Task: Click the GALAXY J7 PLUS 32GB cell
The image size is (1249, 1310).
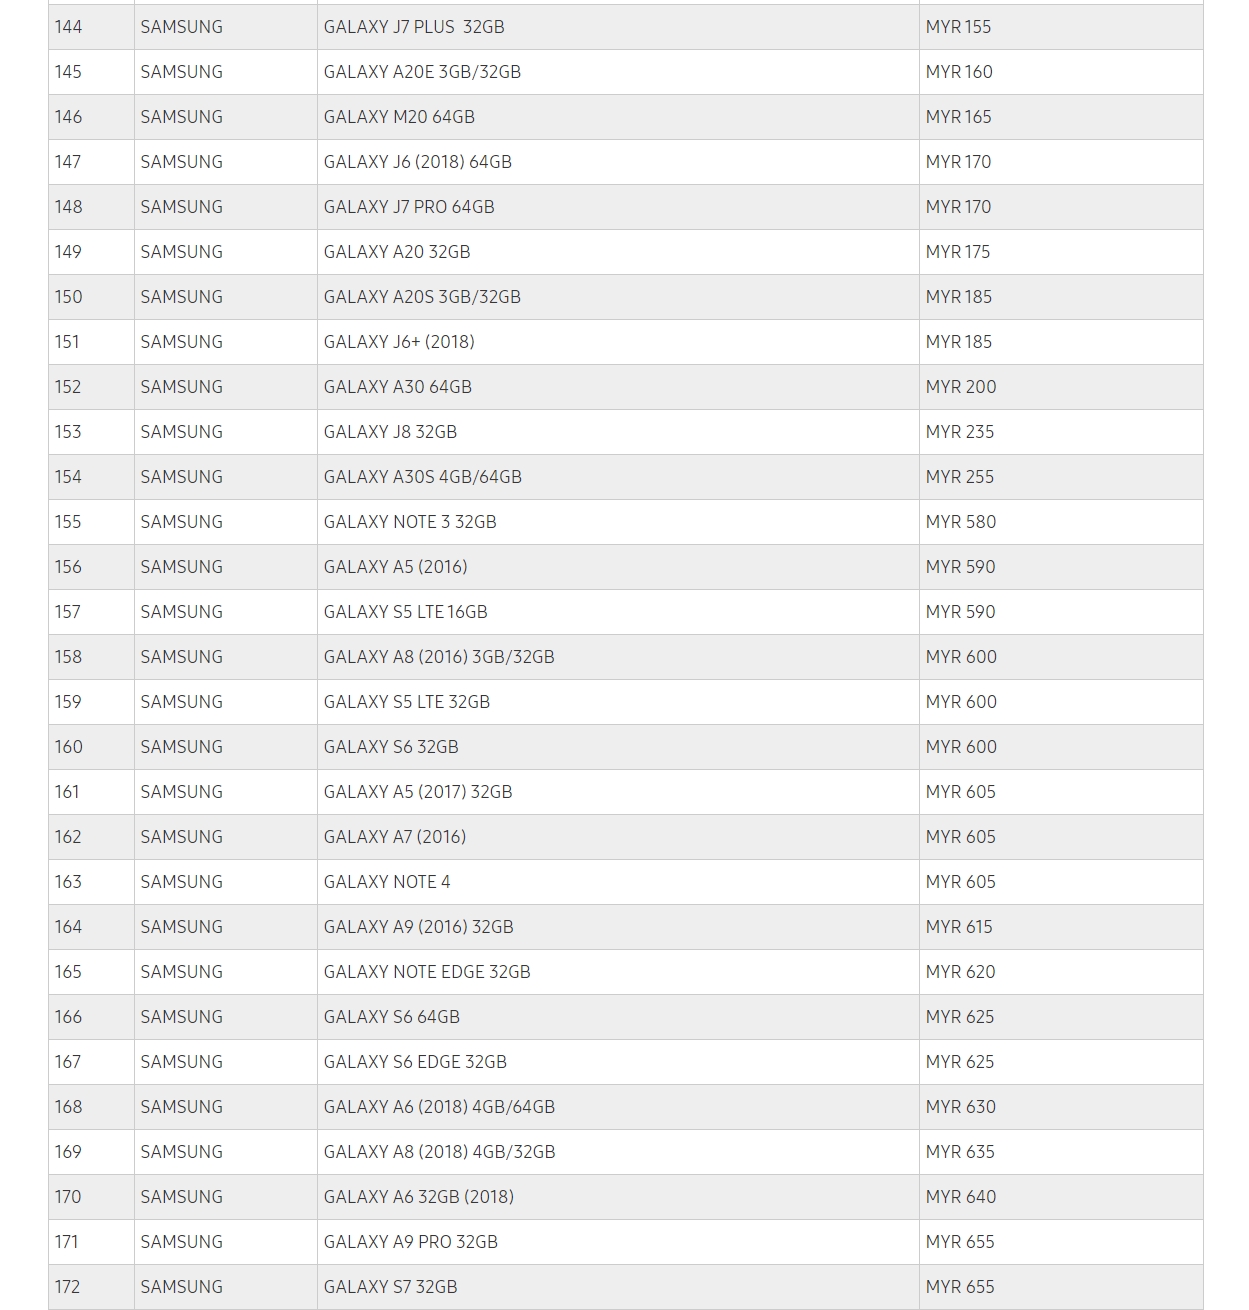Action: click(414, 27)
